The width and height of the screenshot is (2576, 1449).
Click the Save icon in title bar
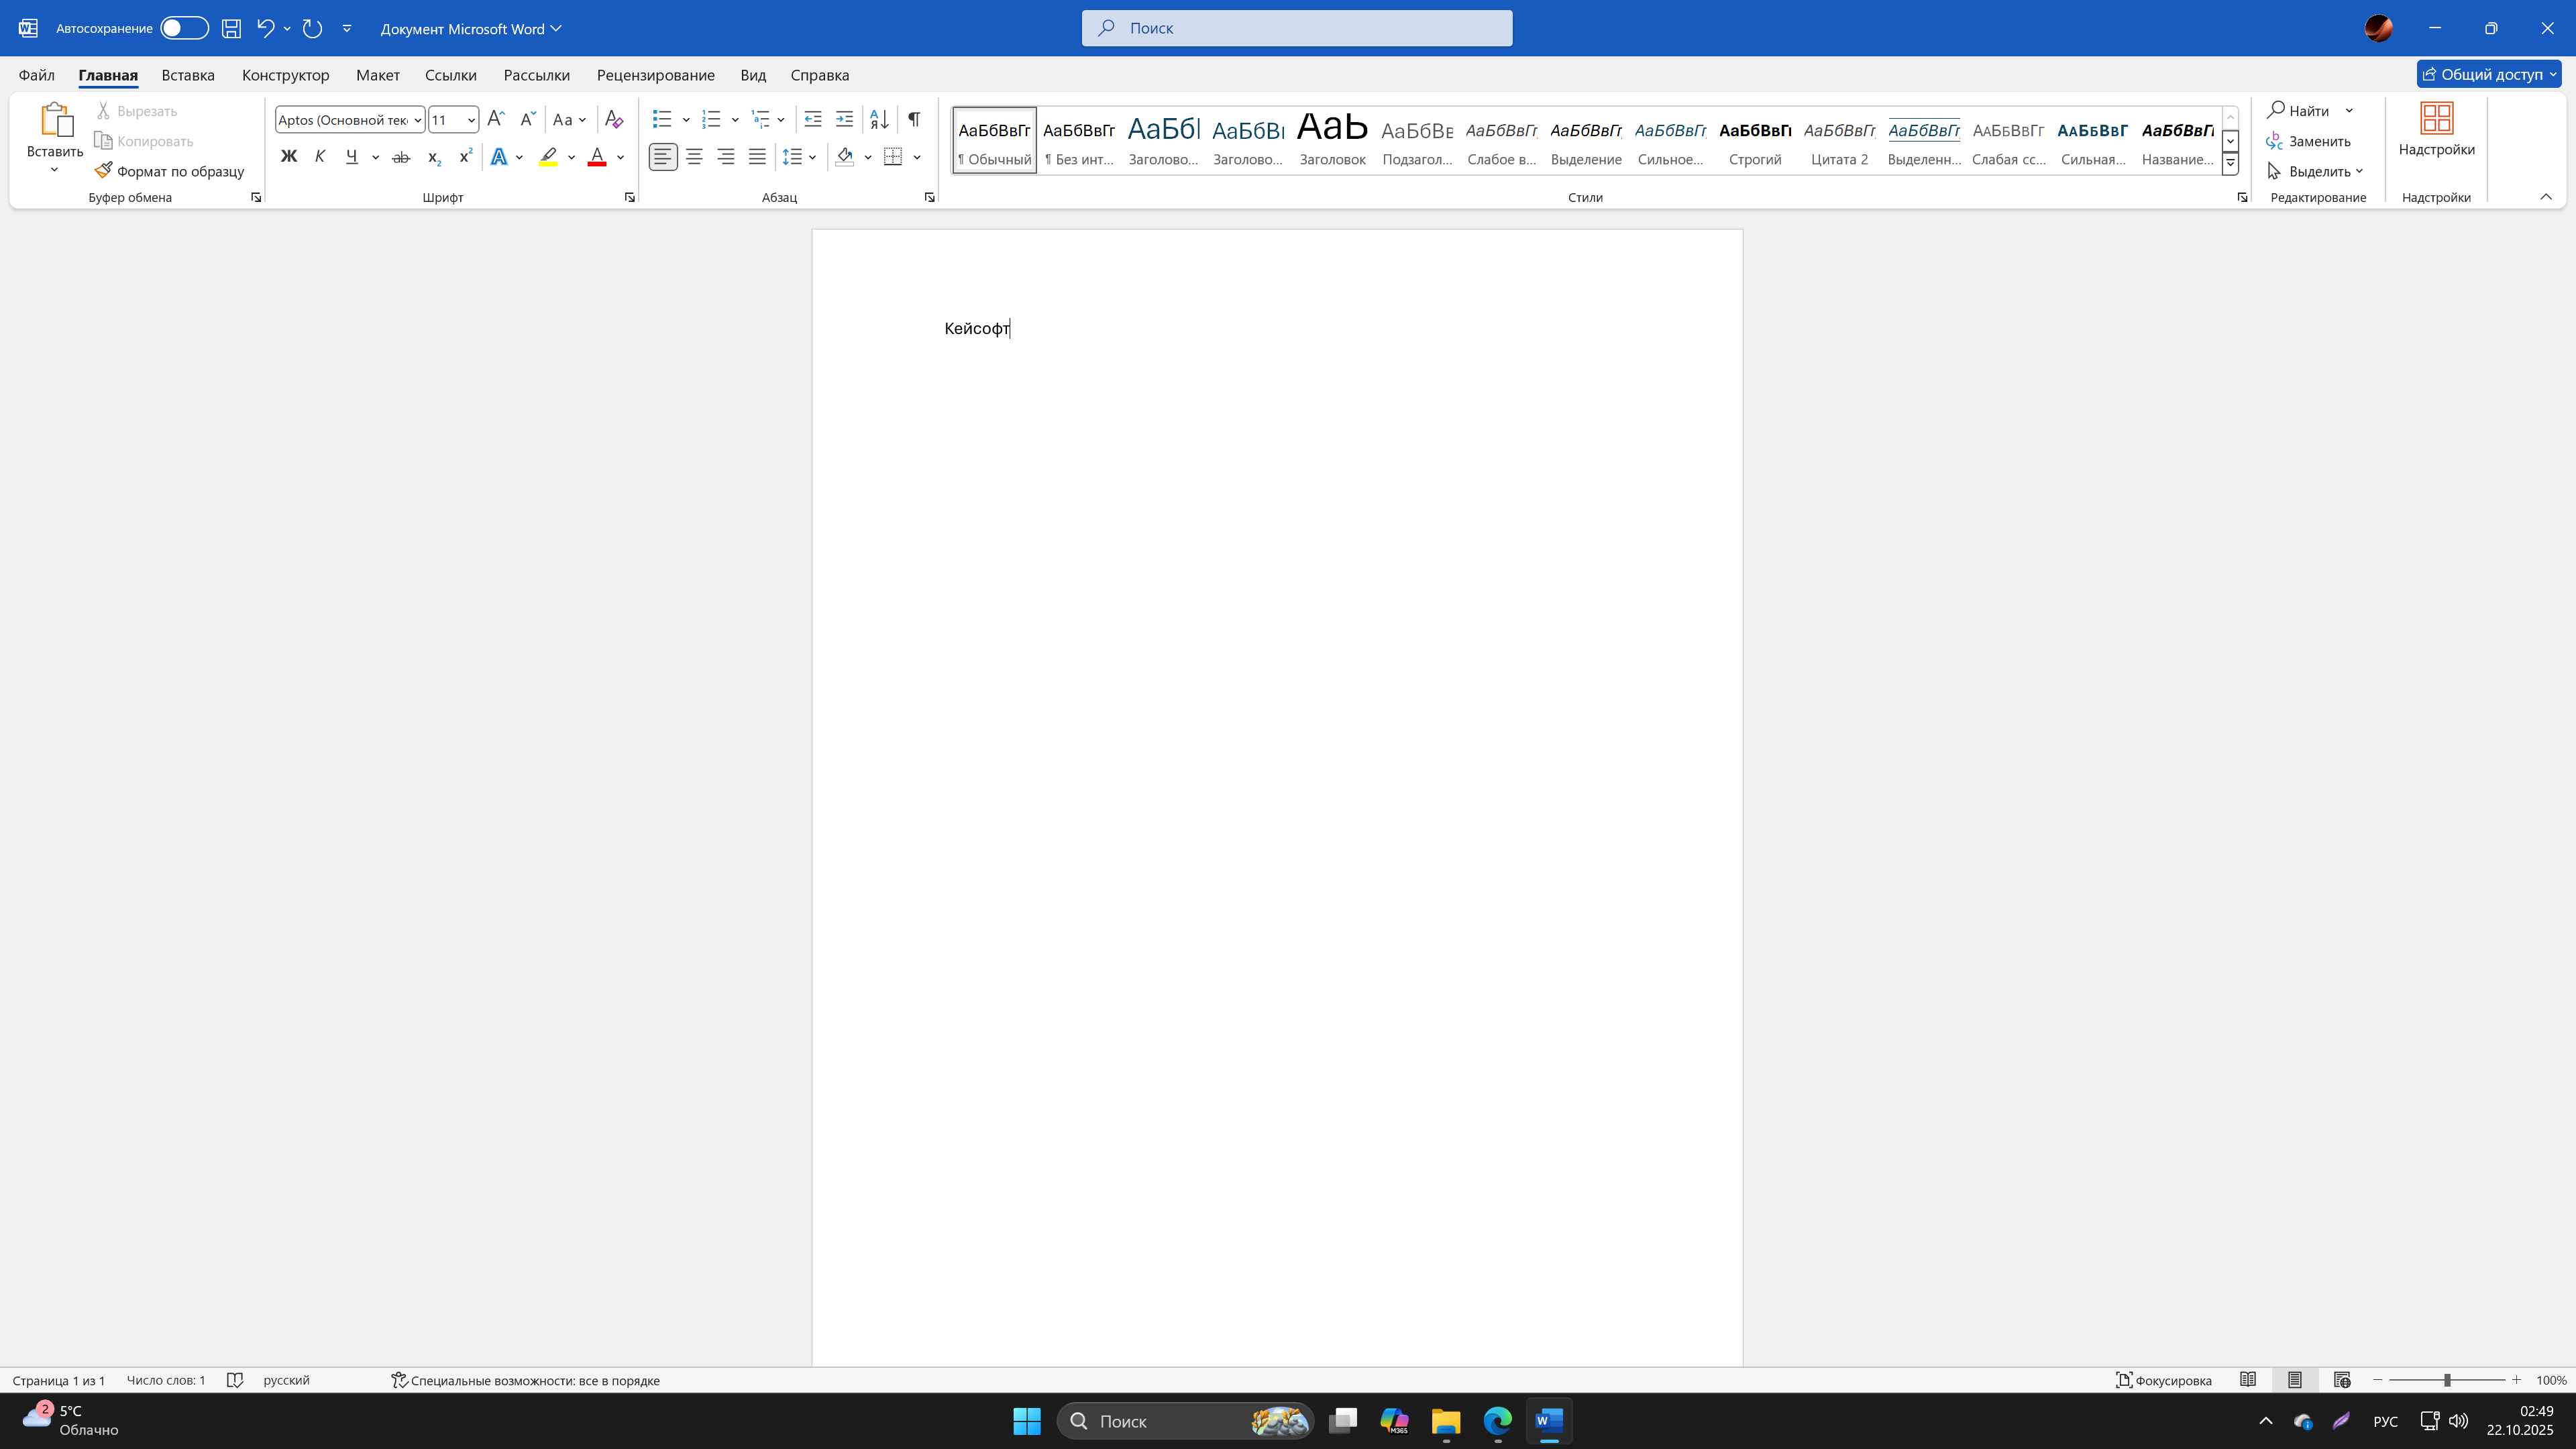point(231,28)
